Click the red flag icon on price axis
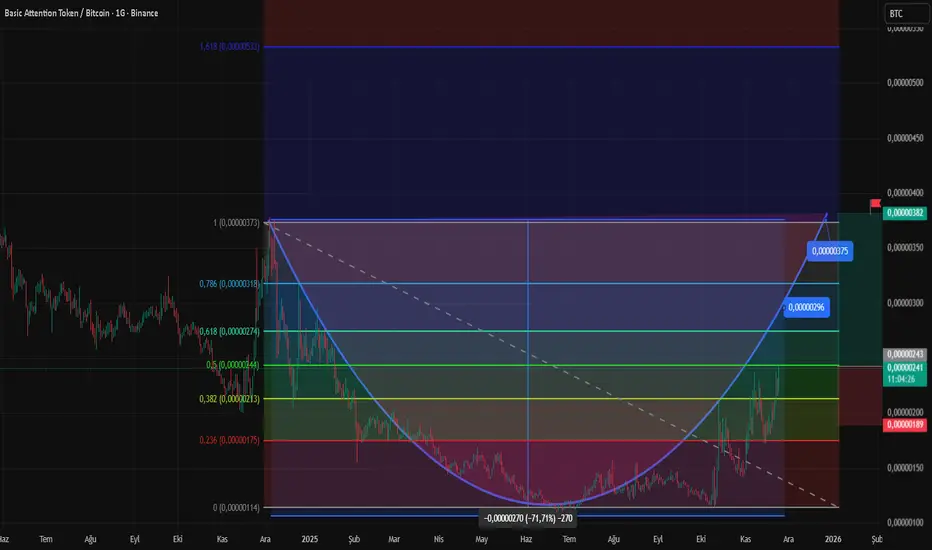The image size is (932, 550). tap(876, 203)
